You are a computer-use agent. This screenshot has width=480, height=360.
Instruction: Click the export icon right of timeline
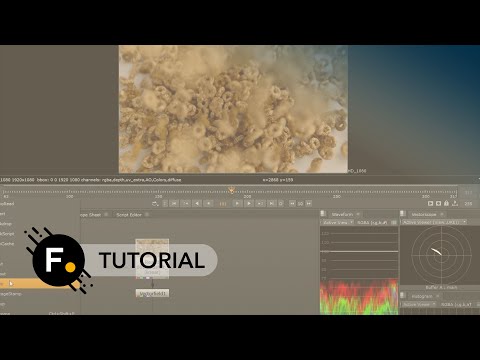pyautogui.click(x=455, y=203)
